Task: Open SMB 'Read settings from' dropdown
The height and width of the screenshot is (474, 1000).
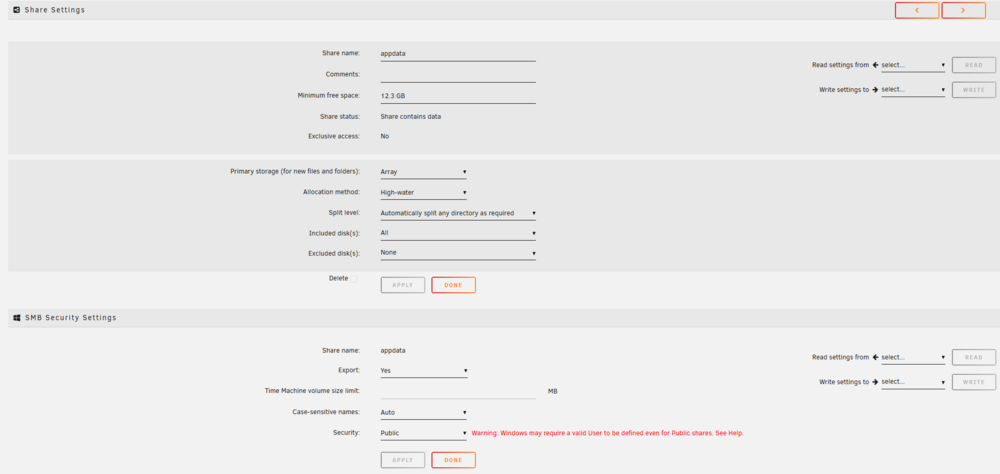Action: tap(913, 358)
